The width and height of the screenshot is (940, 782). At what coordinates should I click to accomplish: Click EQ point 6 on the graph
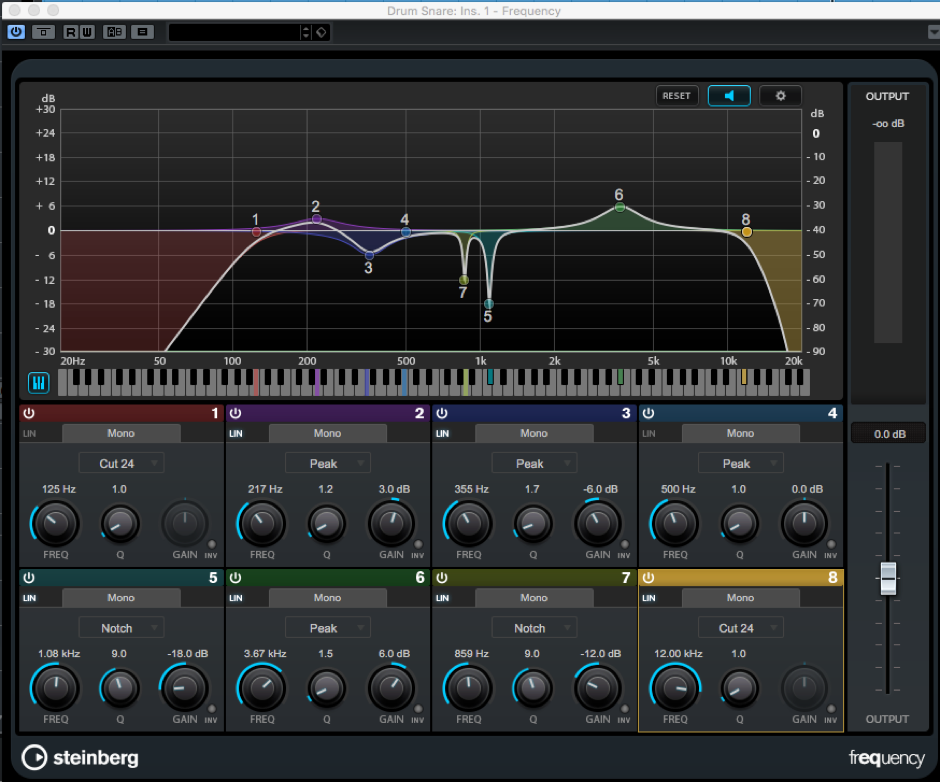click(x=620, y=207)
